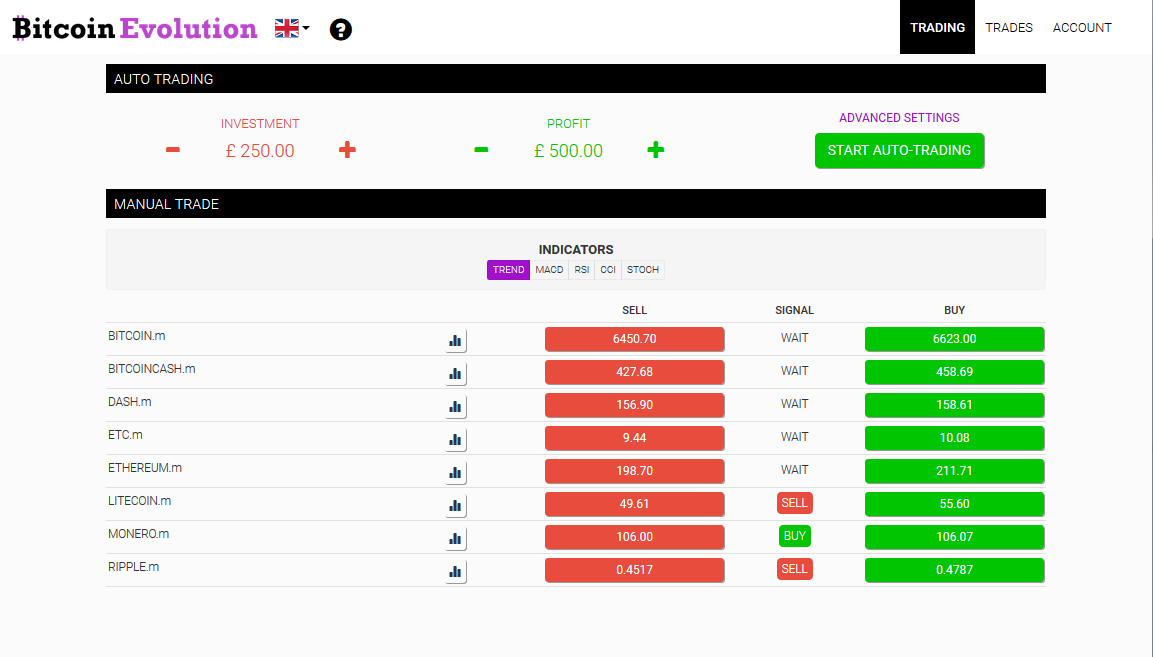Viewport: 1153px width, 657px height.
Task: Decrease investment with the red minus icon
Action: point(173,150)
